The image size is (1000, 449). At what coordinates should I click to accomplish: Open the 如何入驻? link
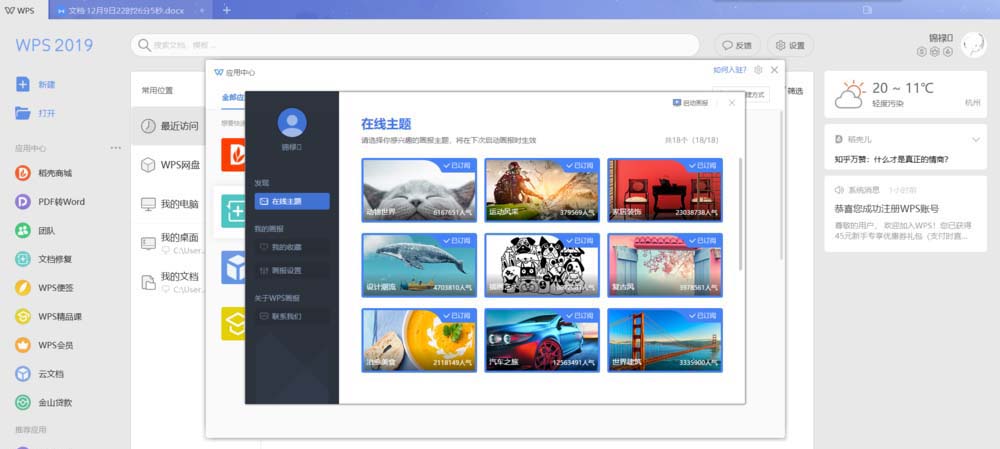click(730, 70)
